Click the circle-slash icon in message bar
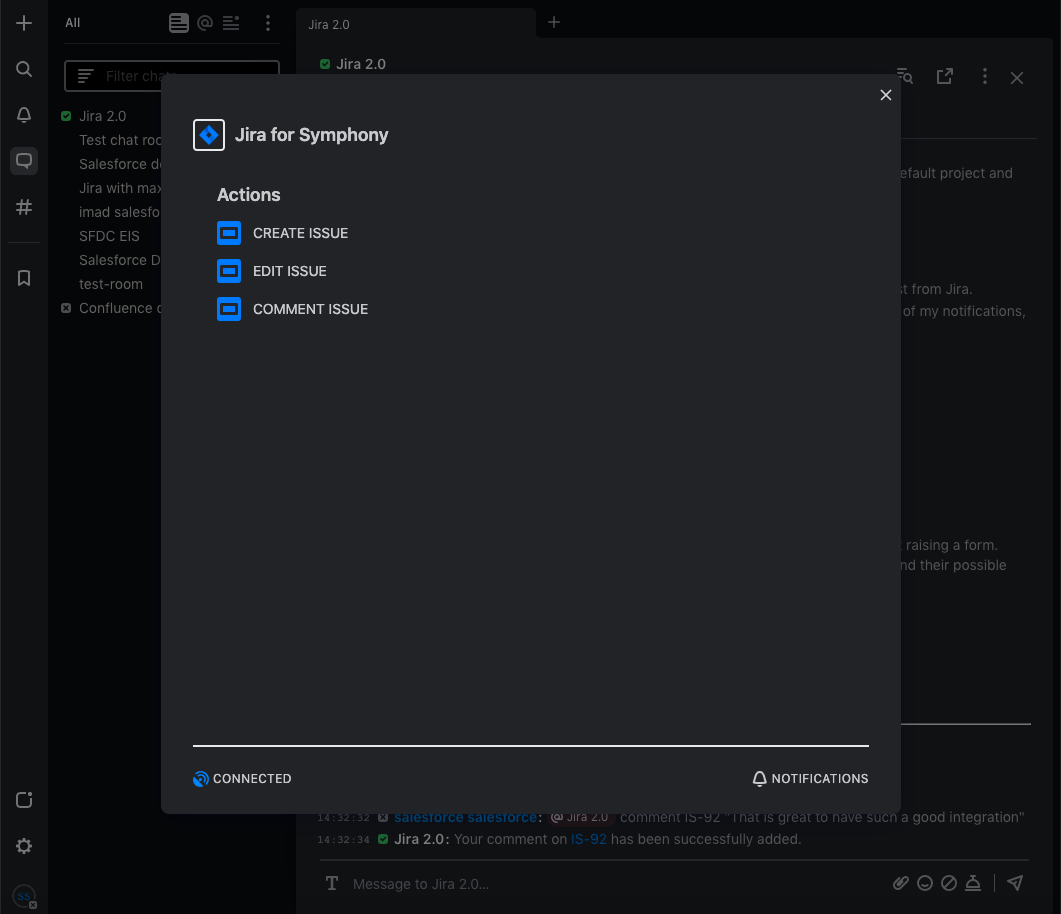 click(949, 883)
